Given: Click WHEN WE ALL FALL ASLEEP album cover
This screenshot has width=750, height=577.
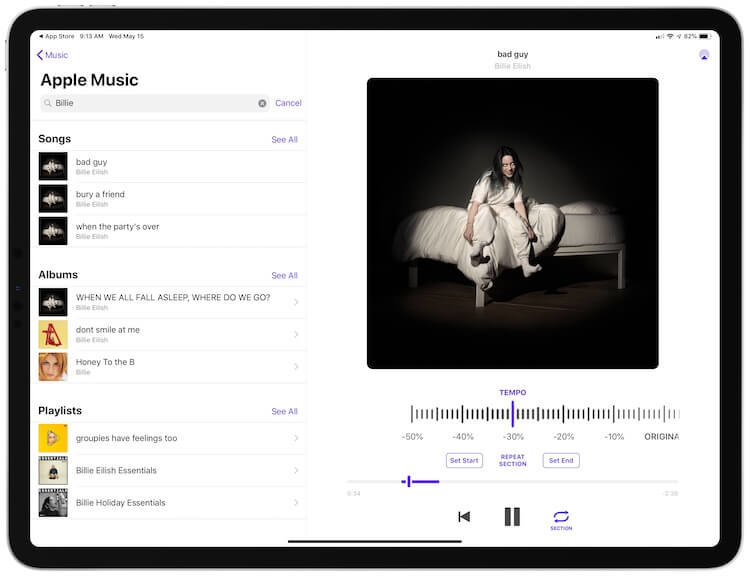Looking at the screenshot, I should pyautogui.click(x=53, y=302).
